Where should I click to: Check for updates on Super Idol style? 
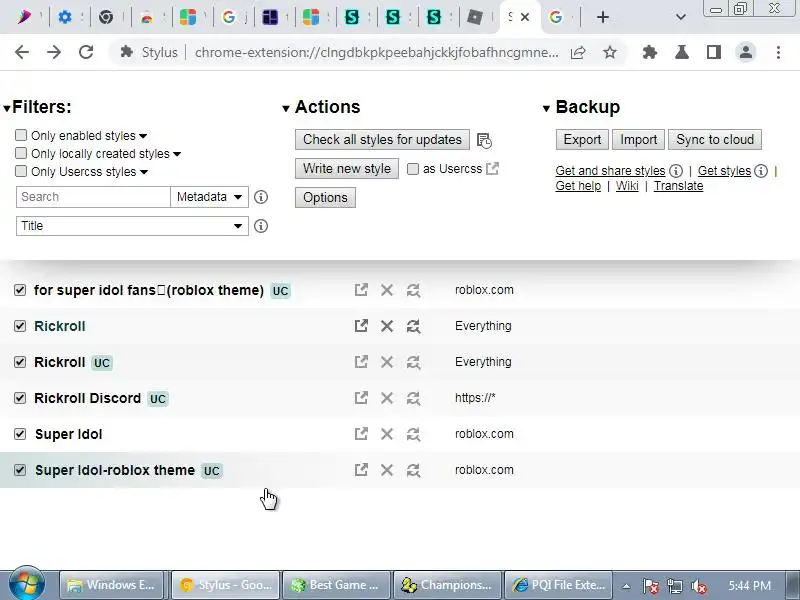pyautogui.click(x=413, y=434)
